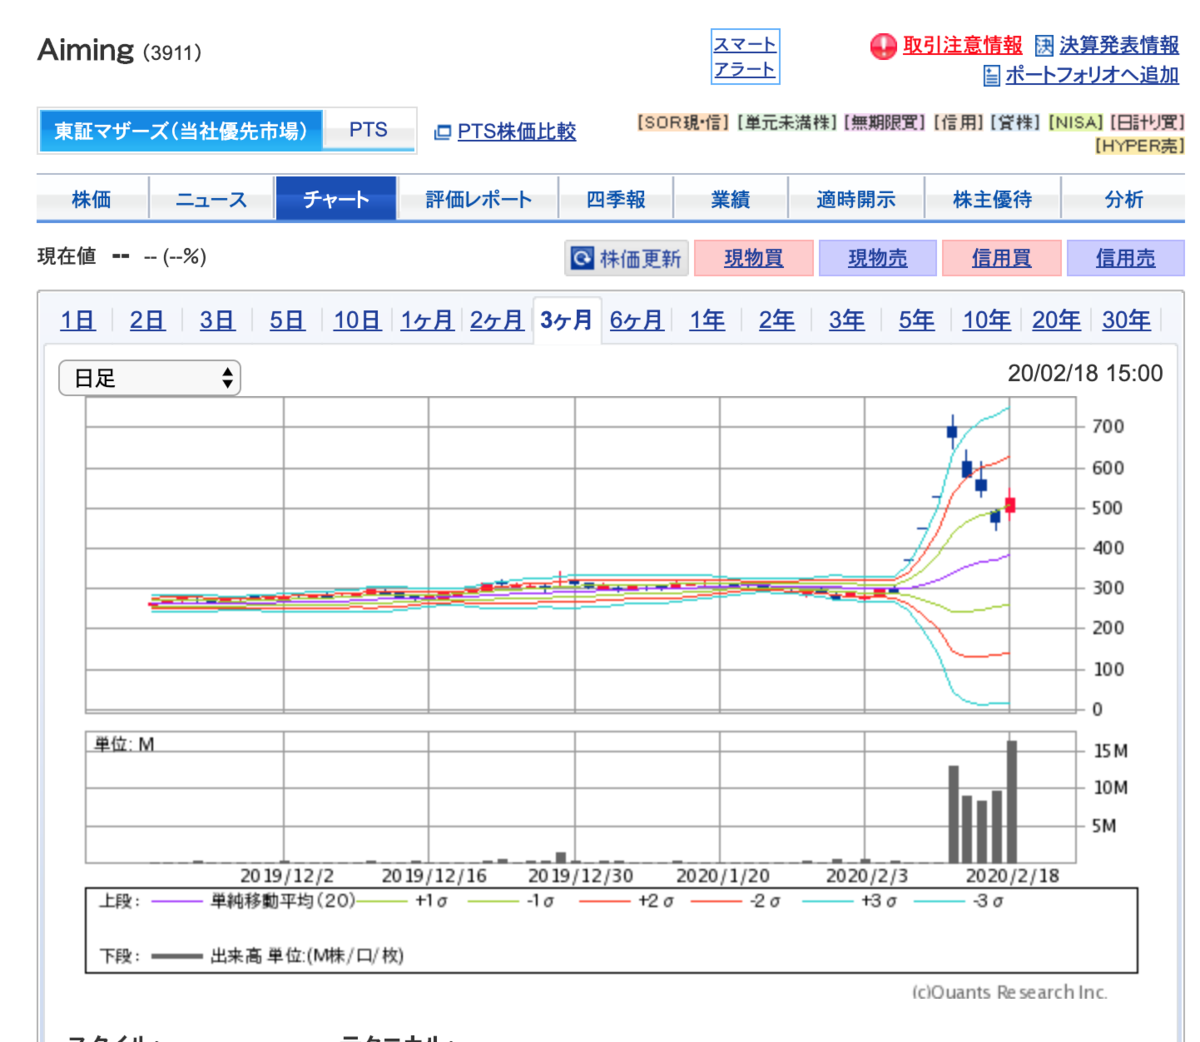Go to the 業績 tab

coord(731,199)
